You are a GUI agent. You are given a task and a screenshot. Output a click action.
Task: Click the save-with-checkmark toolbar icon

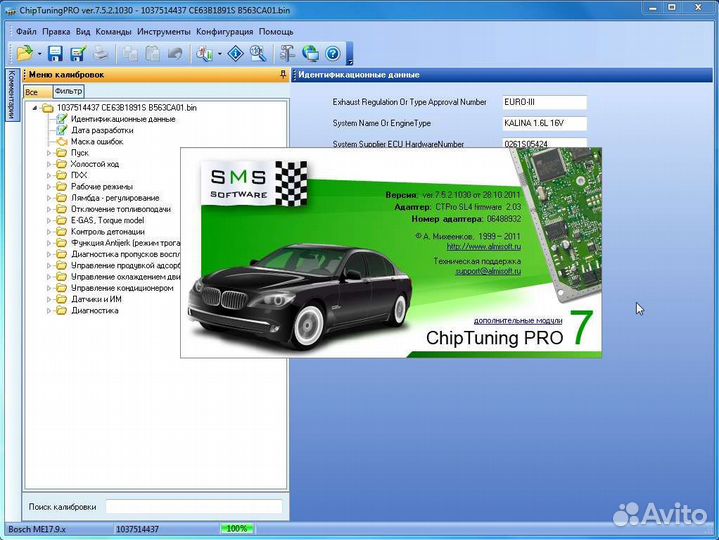tap(78, 53)
